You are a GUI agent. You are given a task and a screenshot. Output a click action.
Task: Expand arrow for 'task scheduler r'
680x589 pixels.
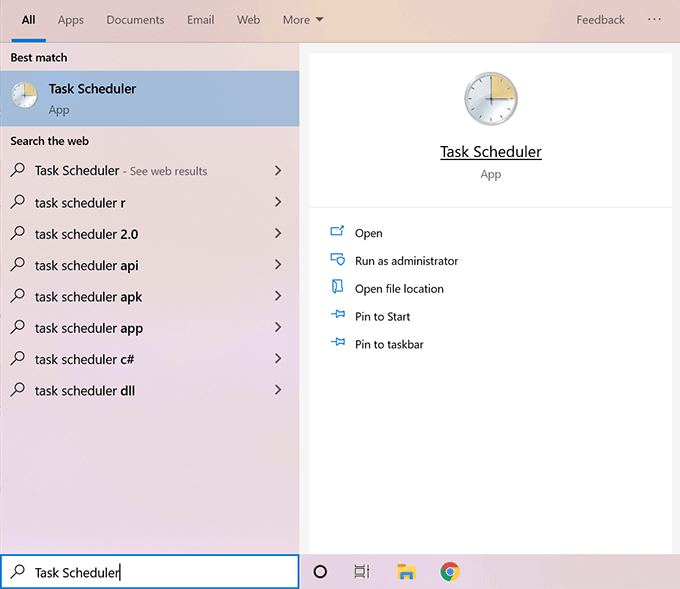point(278,202)
